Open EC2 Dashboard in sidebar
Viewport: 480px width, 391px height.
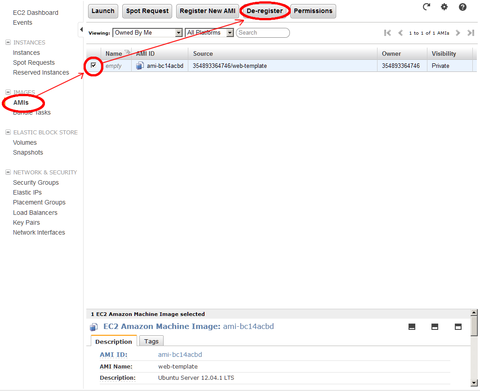click(x=35, y=13)
